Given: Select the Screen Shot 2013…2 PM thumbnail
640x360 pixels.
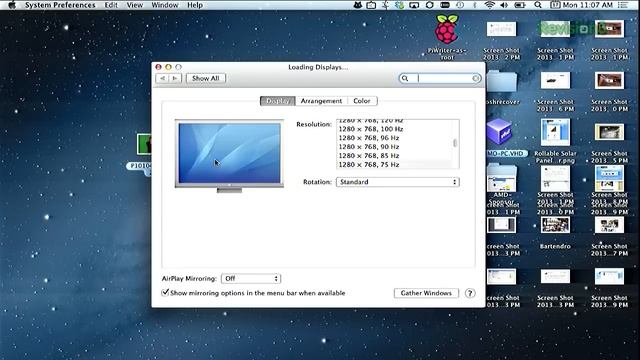Looking at the screenshot, I should pyautogui.click(x=501, y=29).
